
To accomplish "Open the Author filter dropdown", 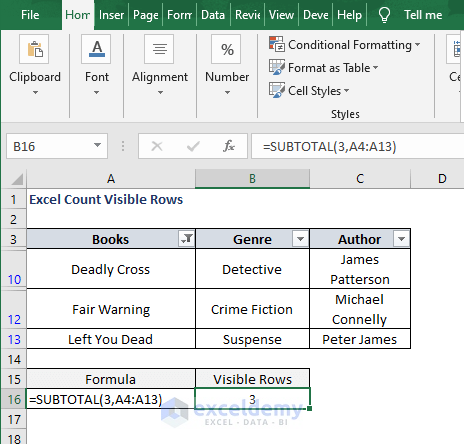I will pos(401,239).
